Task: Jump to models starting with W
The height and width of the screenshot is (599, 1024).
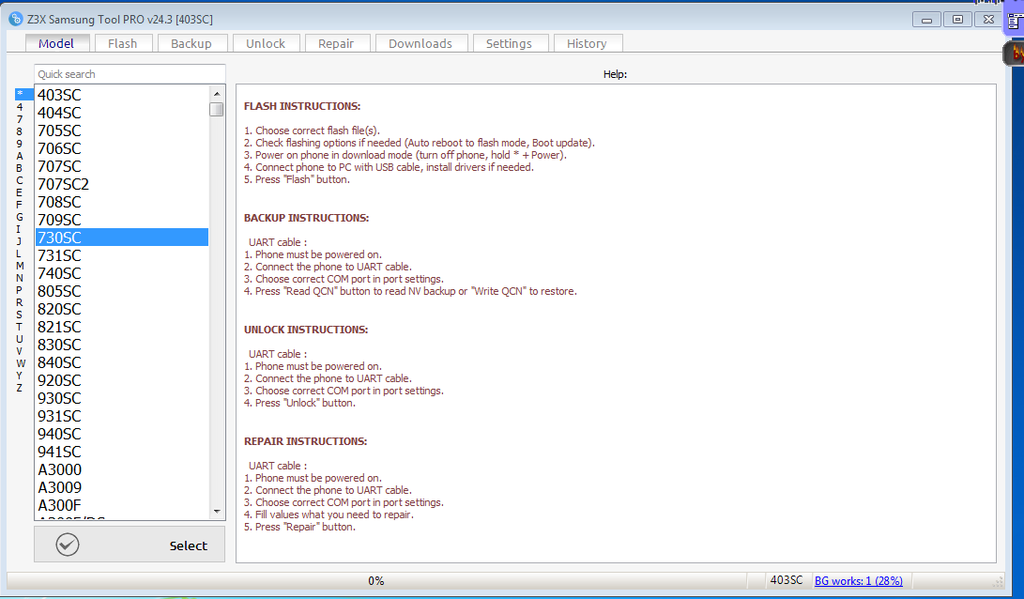Action: [21, 363]
